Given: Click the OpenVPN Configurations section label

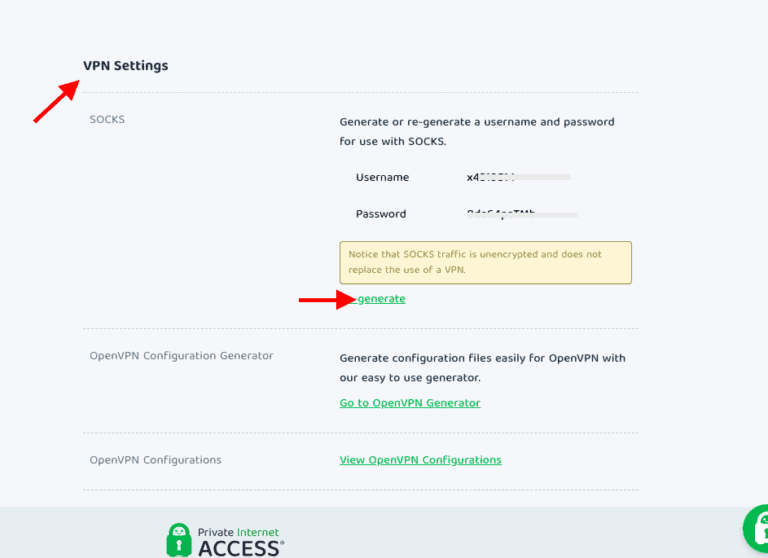Looking at the screenshot, I should tap(155, 460).
